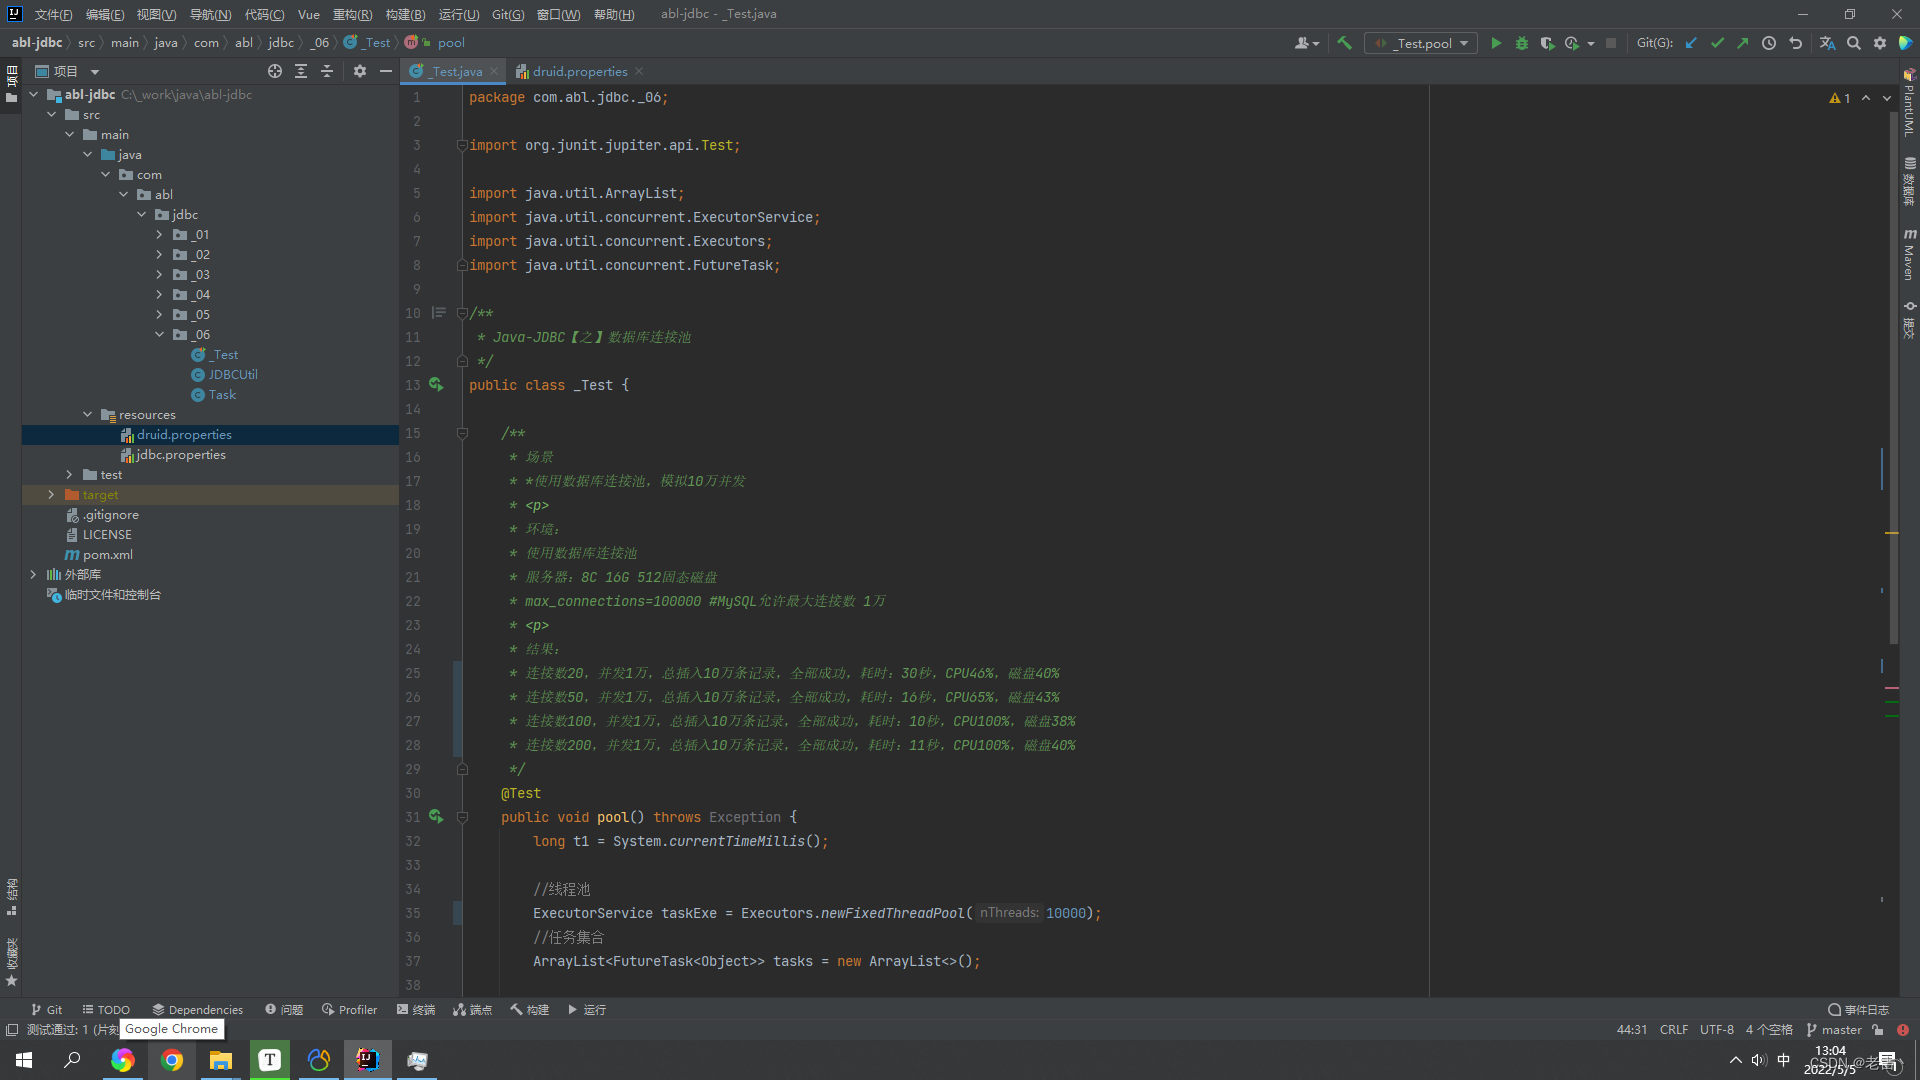Select jdbc.properties file in tree
The image size is (1920, 1080).
(181, 454)
